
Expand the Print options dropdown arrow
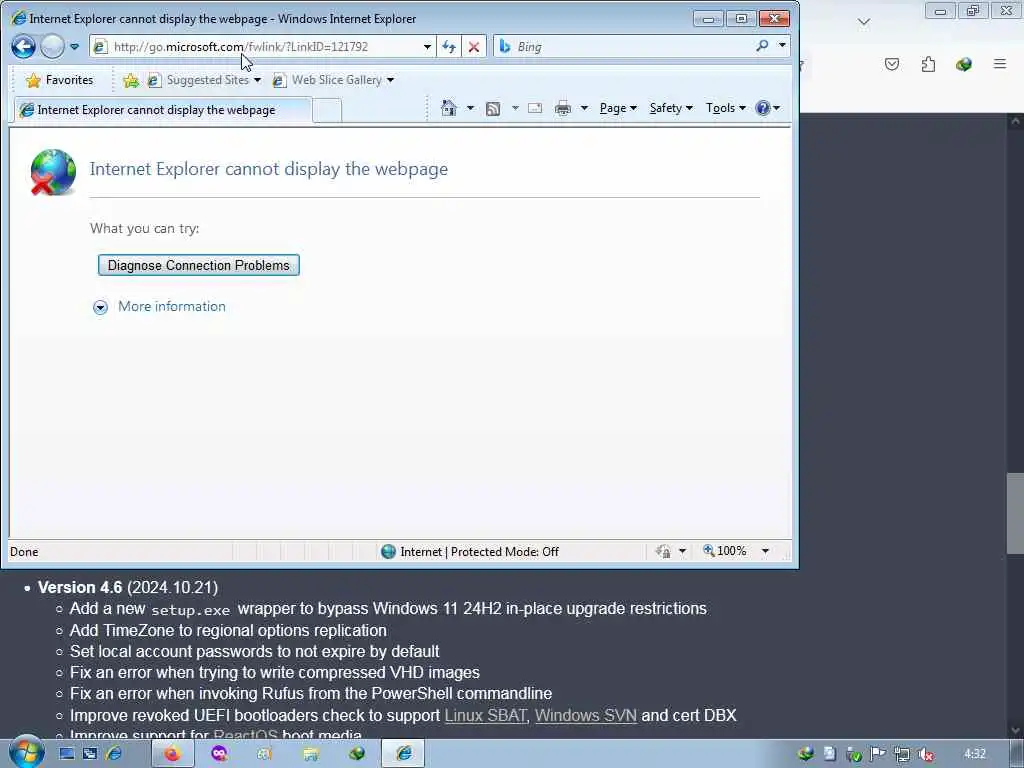tap(584, 108)
